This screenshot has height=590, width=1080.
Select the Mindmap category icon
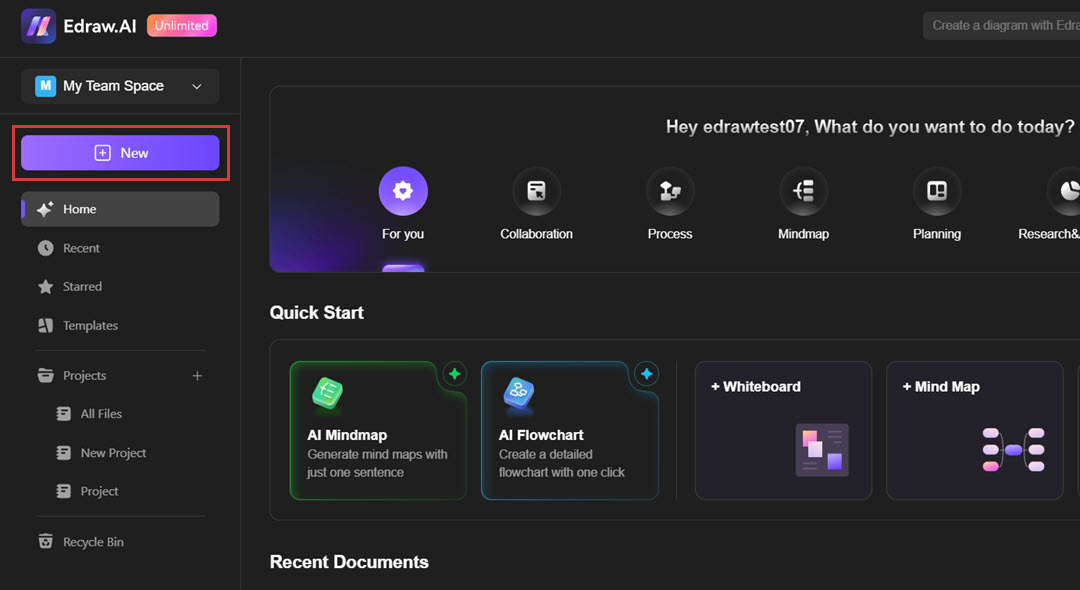pyautogui.click(x=803, y=190)
